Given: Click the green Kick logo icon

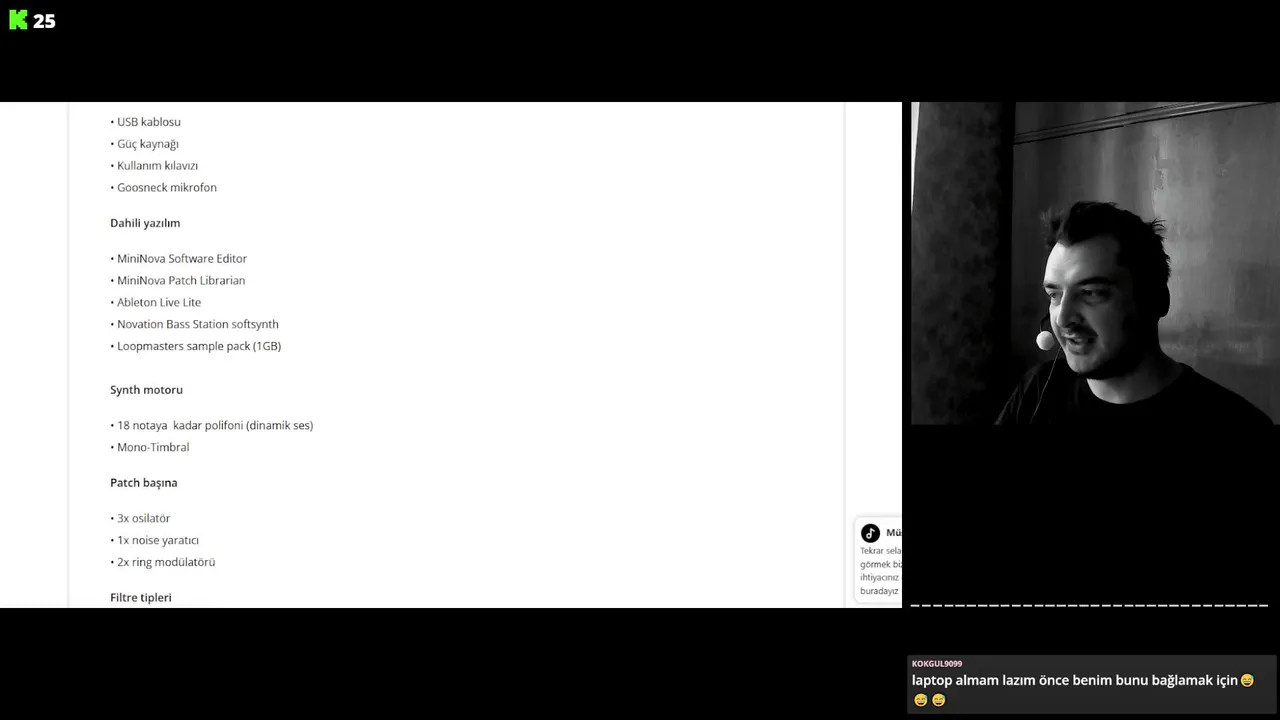Looking at the screenshot, I should point(18,20).
